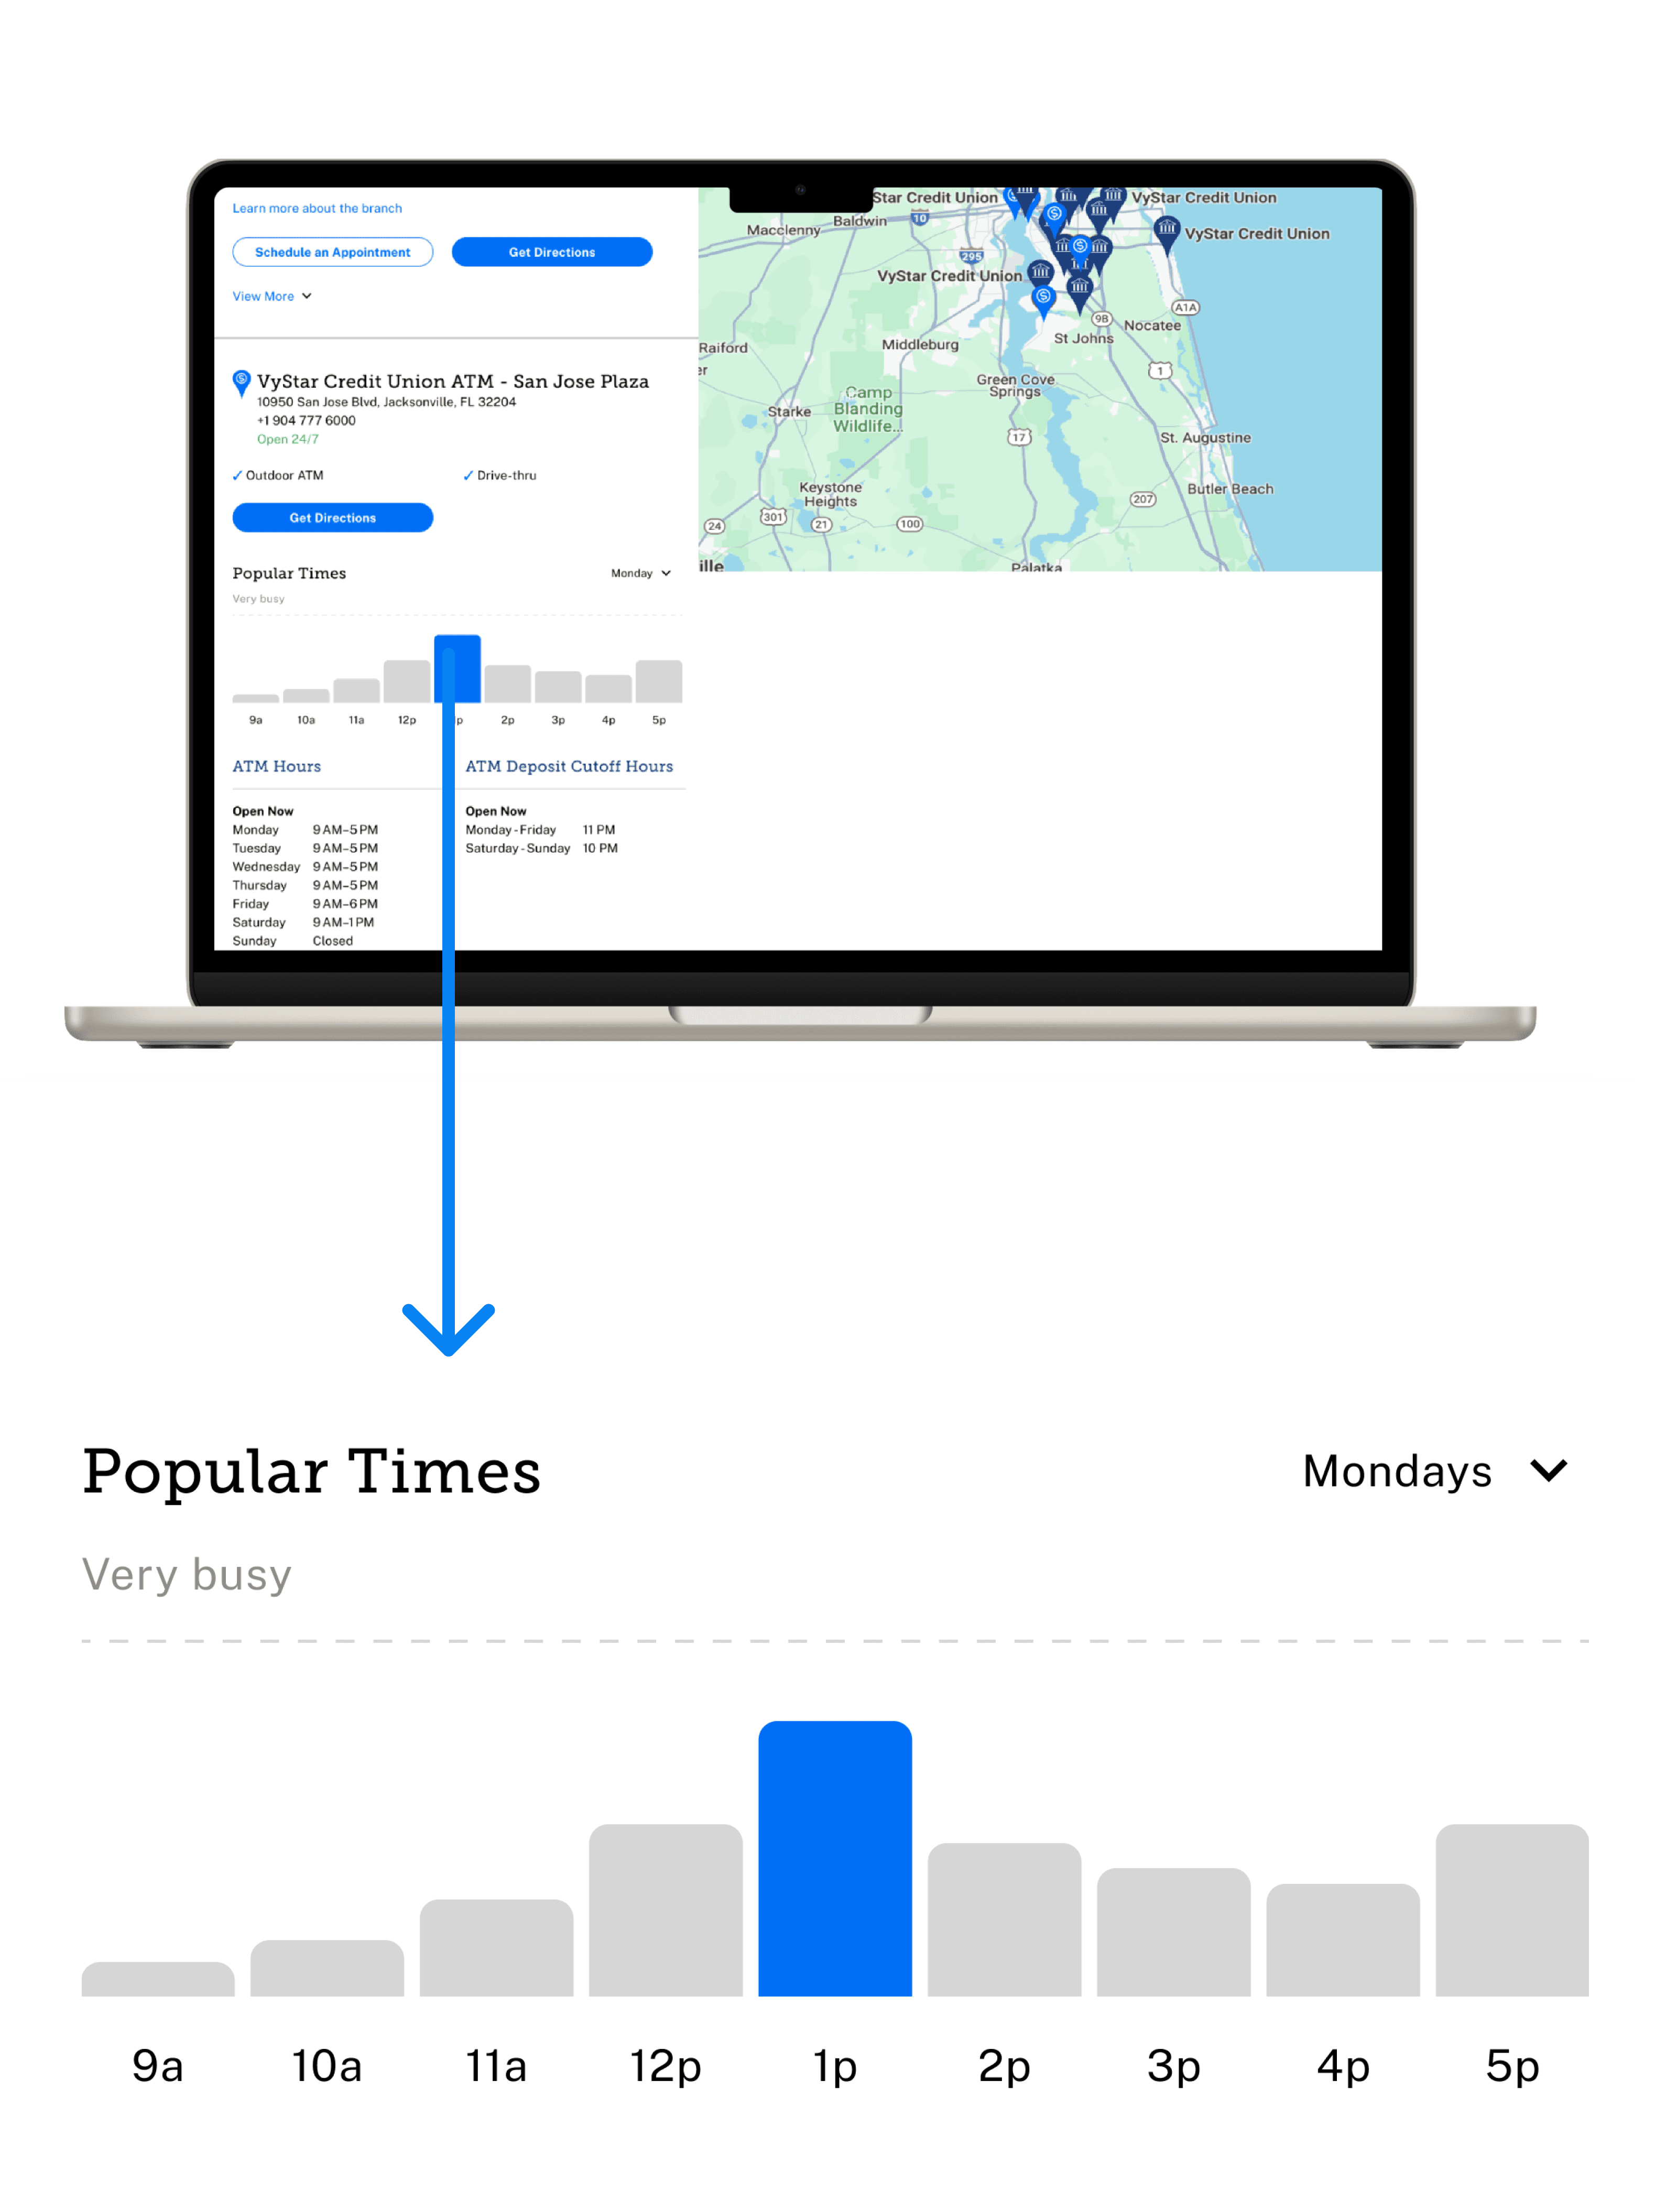The width and height of the screenshot is (1677, 2212).
Task: Click the Outdoor ATM checkmark icon
Action: pos(237,476)
